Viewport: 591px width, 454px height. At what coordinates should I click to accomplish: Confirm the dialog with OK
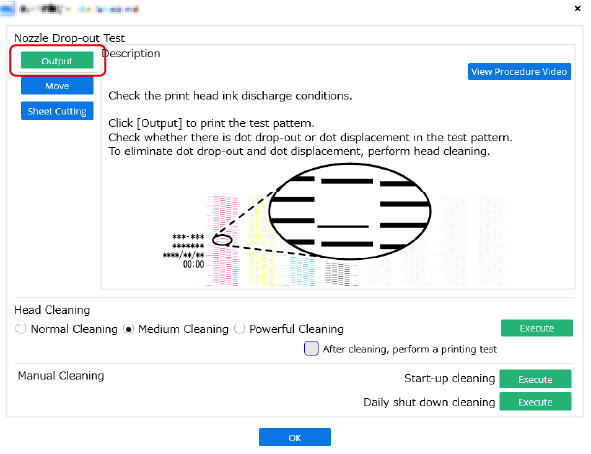click(x=295, y=437)
